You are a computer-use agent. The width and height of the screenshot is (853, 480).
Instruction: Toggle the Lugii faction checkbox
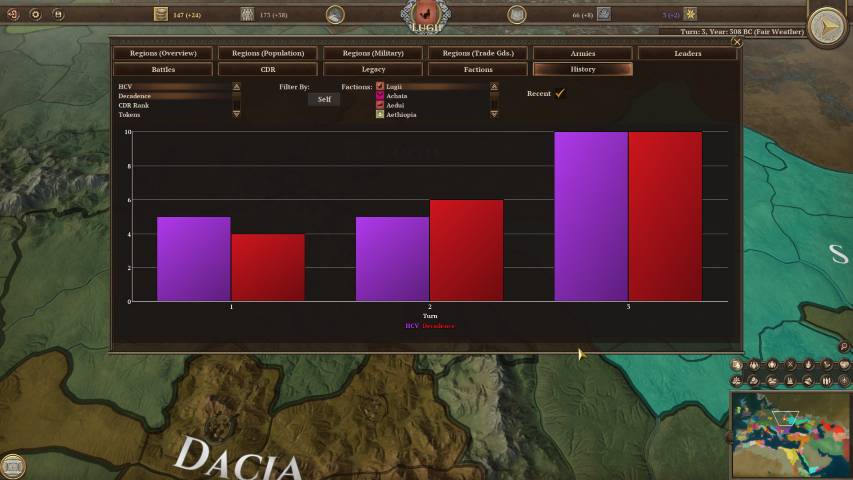point(380,87)
